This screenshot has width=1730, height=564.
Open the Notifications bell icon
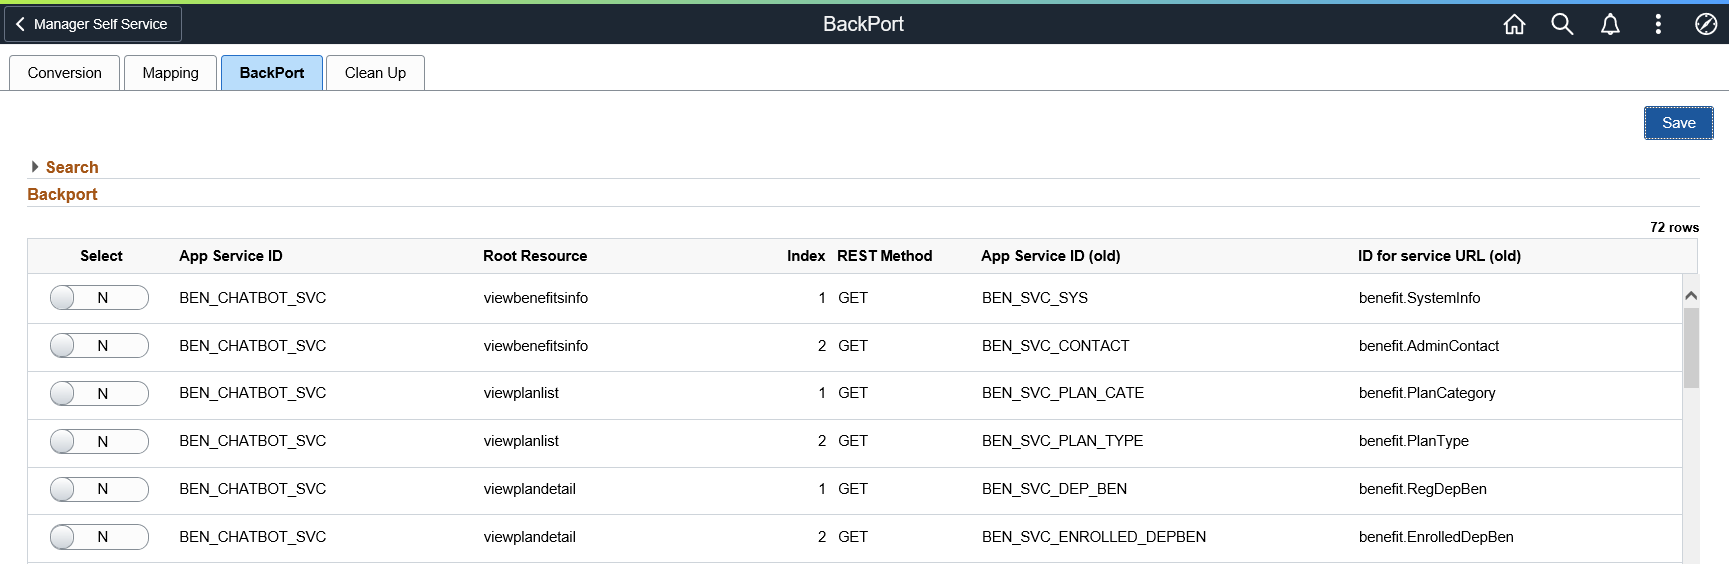coord(1610,24)
